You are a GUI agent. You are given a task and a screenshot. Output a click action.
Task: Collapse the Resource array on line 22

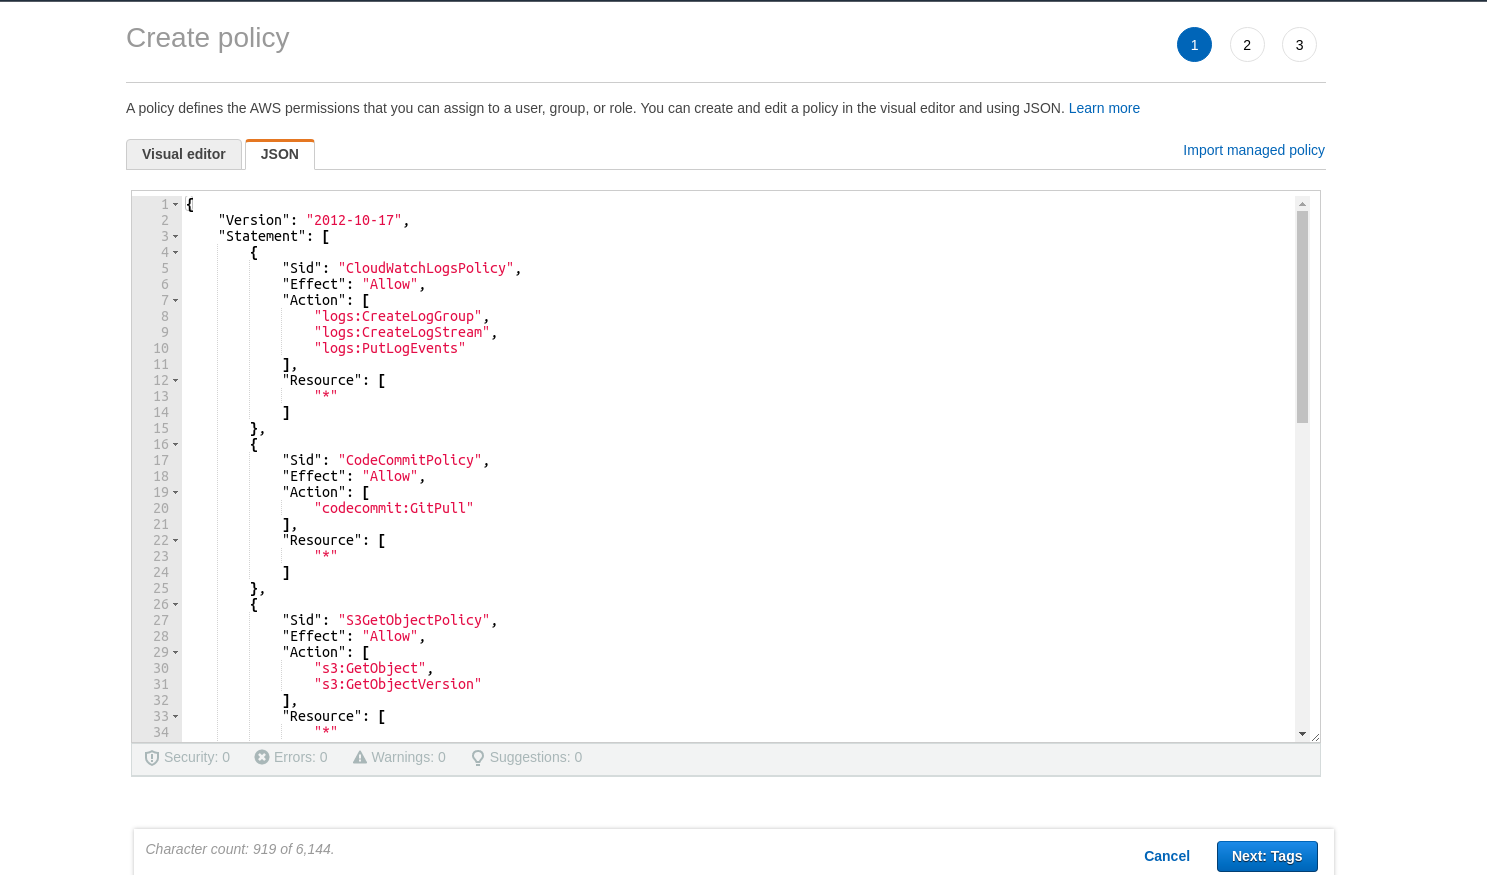click(176, 541)
